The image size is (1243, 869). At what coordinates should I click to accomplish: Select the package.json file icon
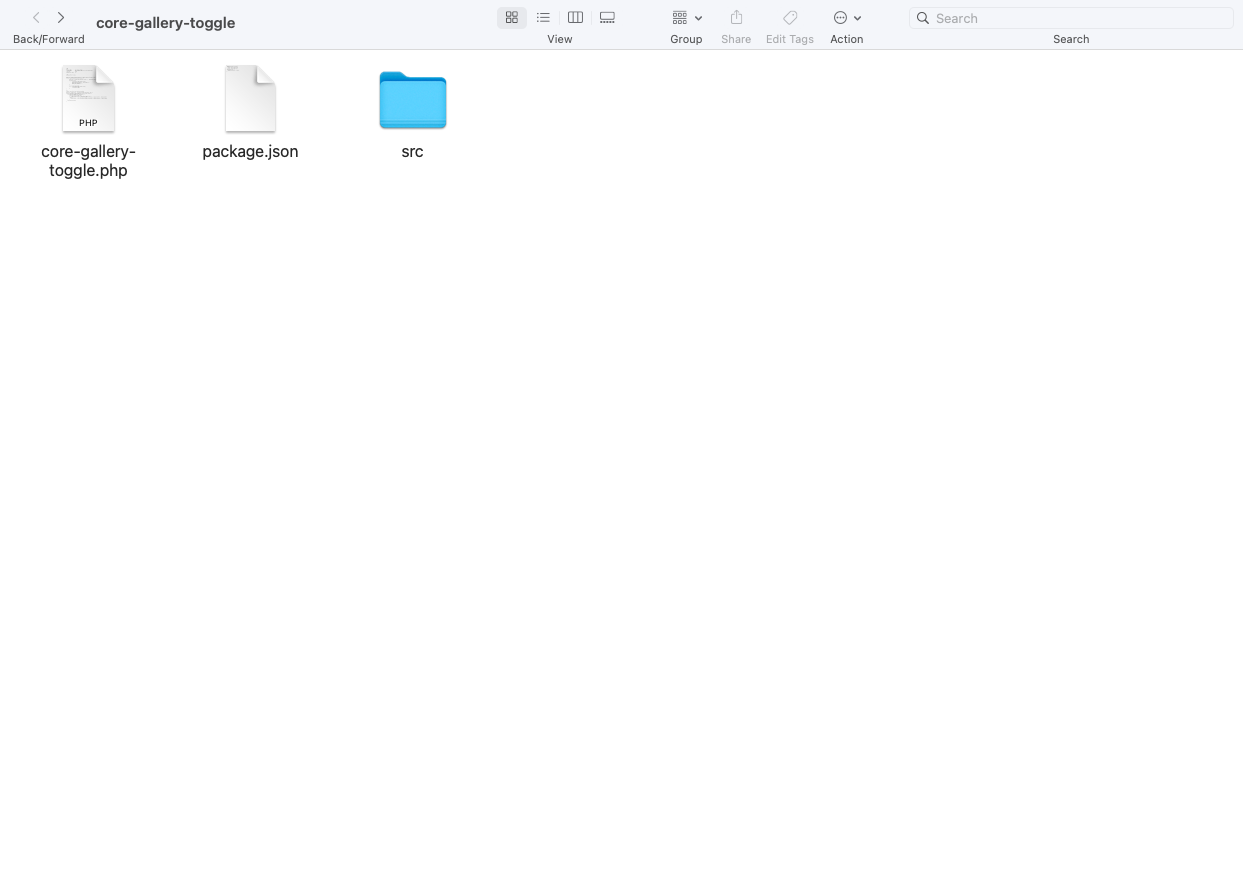[x=250, y=99]
